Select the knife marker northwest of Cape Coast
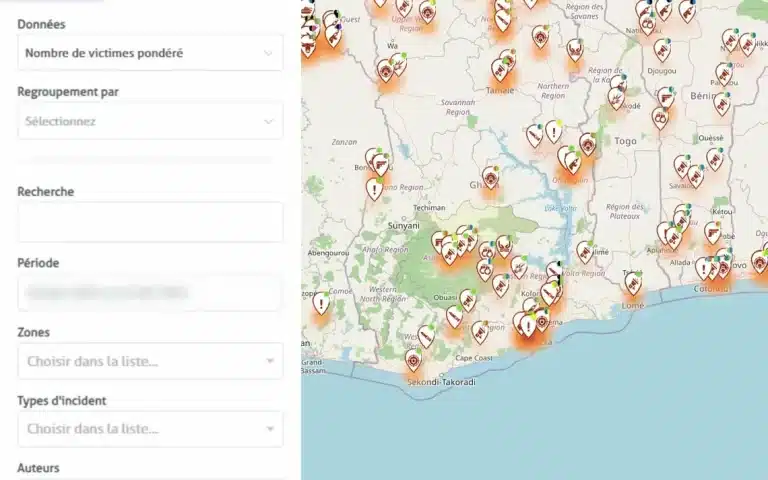 click(x=426, y=336)
